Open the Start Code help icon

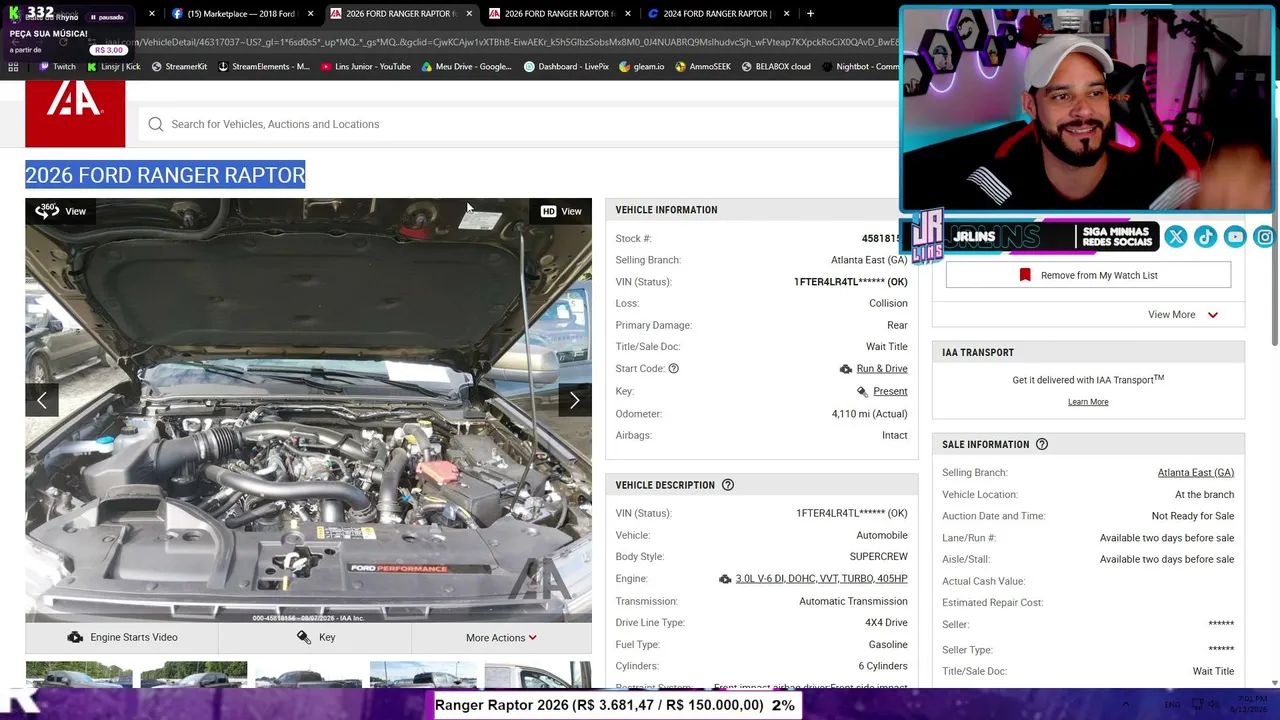pos(673,369)
